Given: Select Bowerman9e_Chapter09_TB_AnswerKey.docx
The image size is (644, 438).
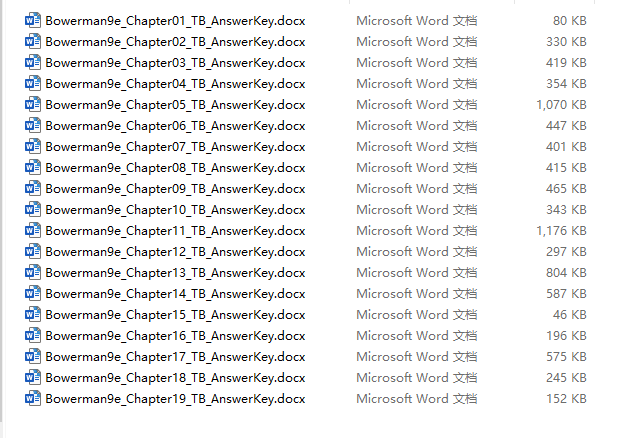Looking at the screenshot, I should click(175, 189).
